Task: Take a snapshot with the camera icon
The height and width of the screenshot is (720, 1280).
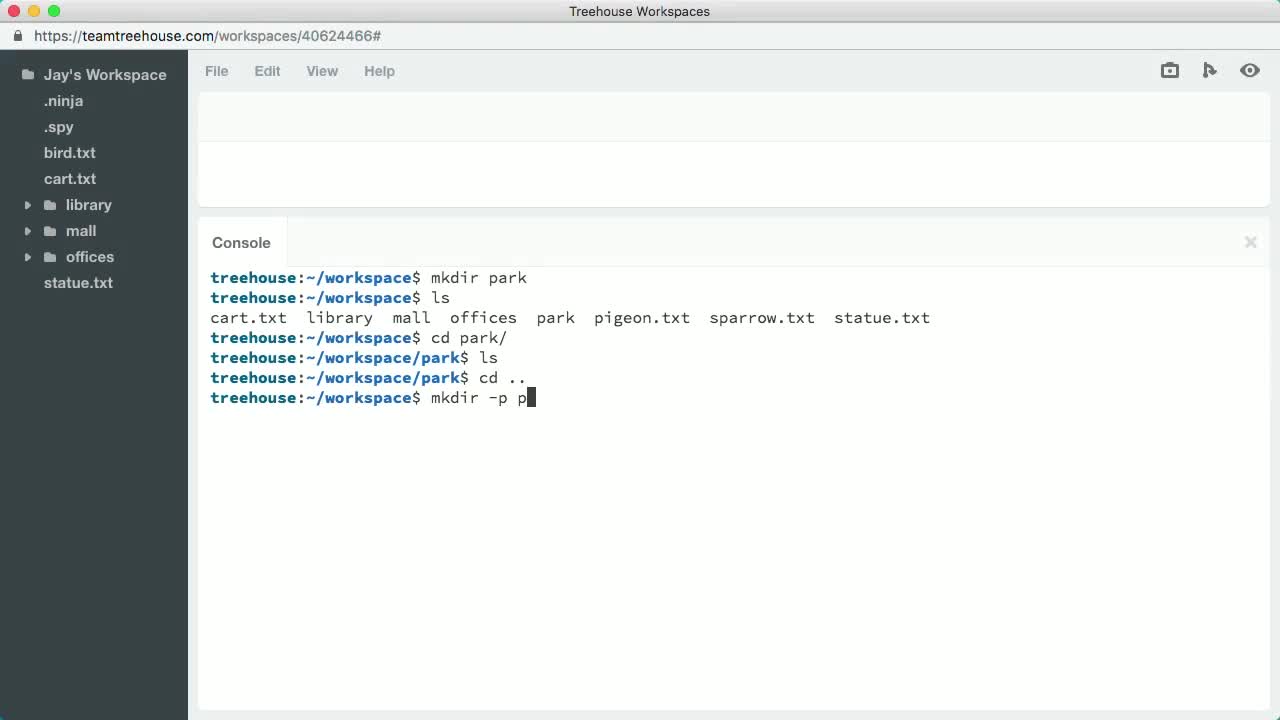Action: pos(1169,70)
